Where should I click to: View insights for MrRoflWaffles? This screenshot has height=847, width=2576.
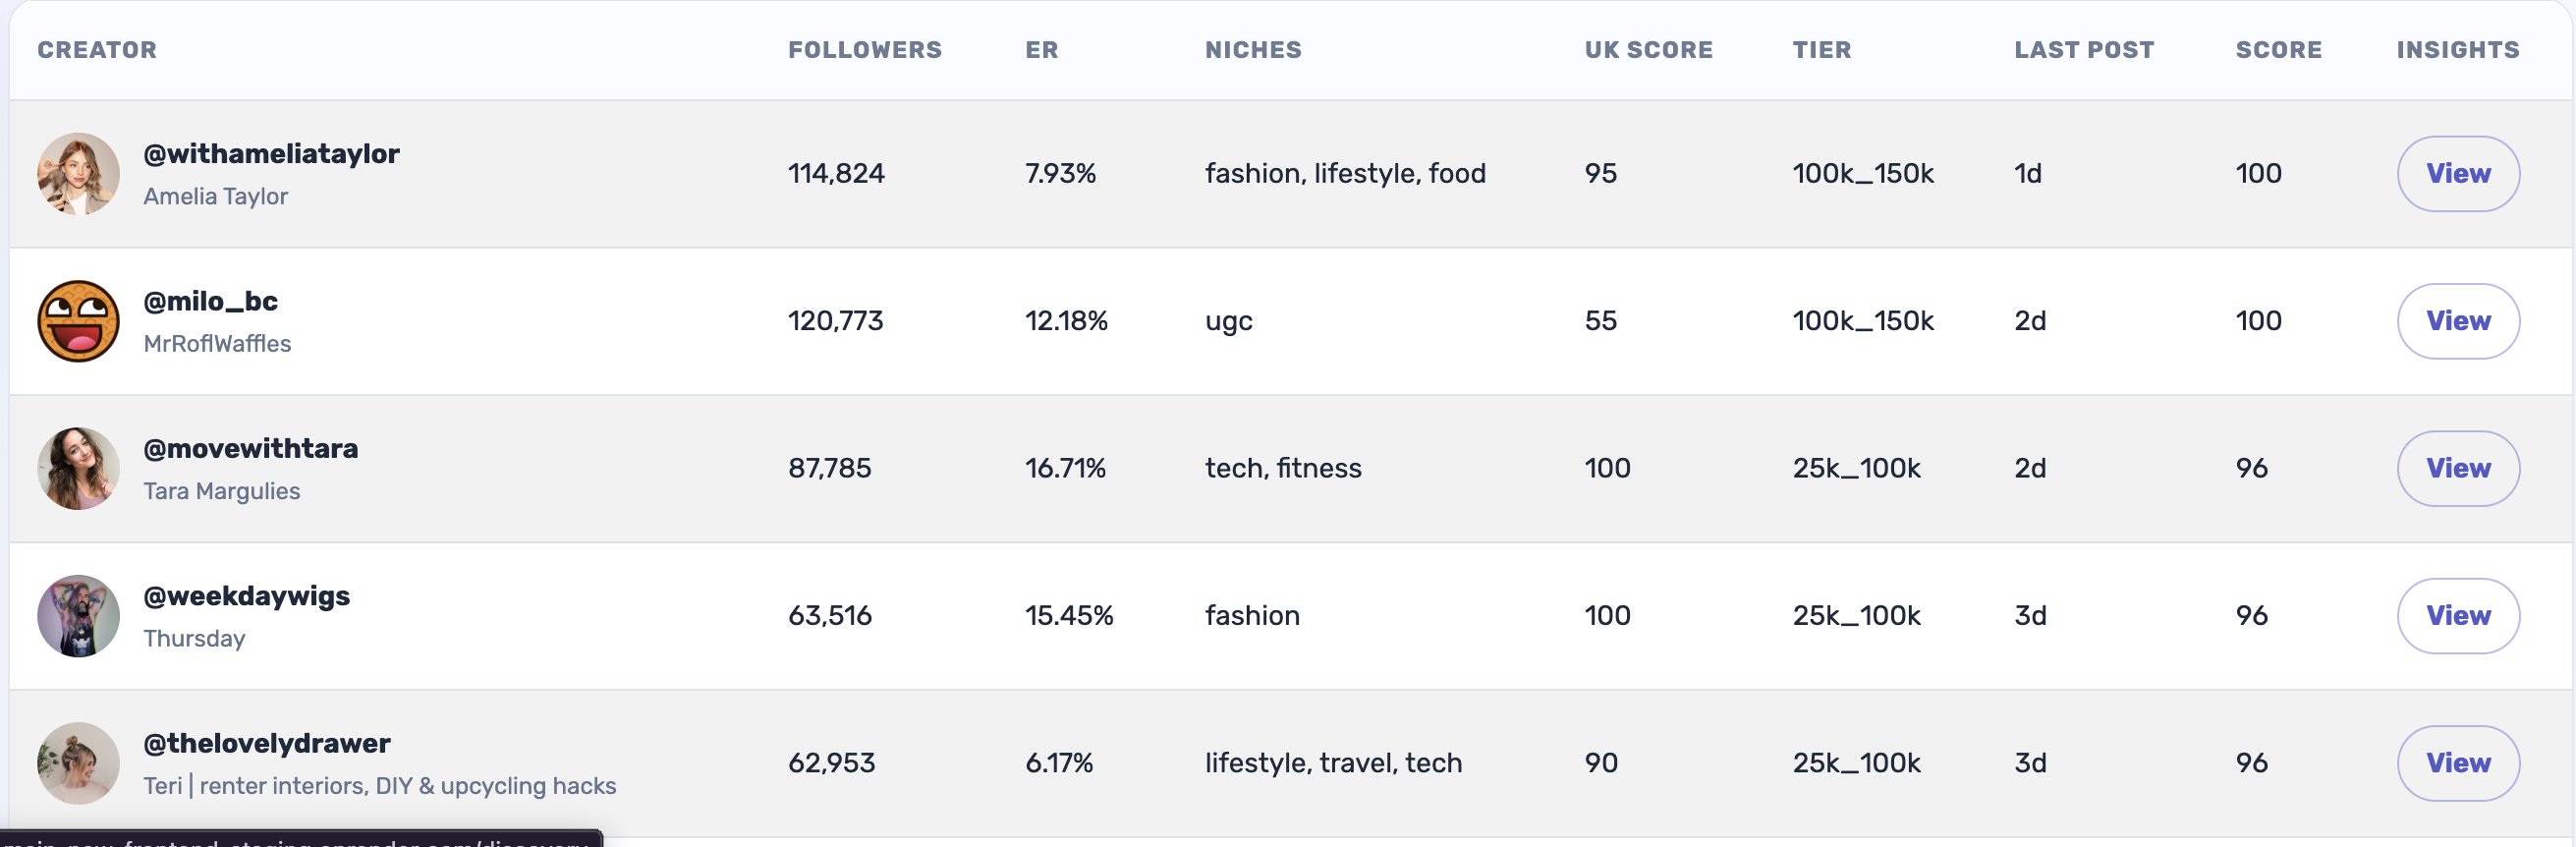click(2458, 320)
